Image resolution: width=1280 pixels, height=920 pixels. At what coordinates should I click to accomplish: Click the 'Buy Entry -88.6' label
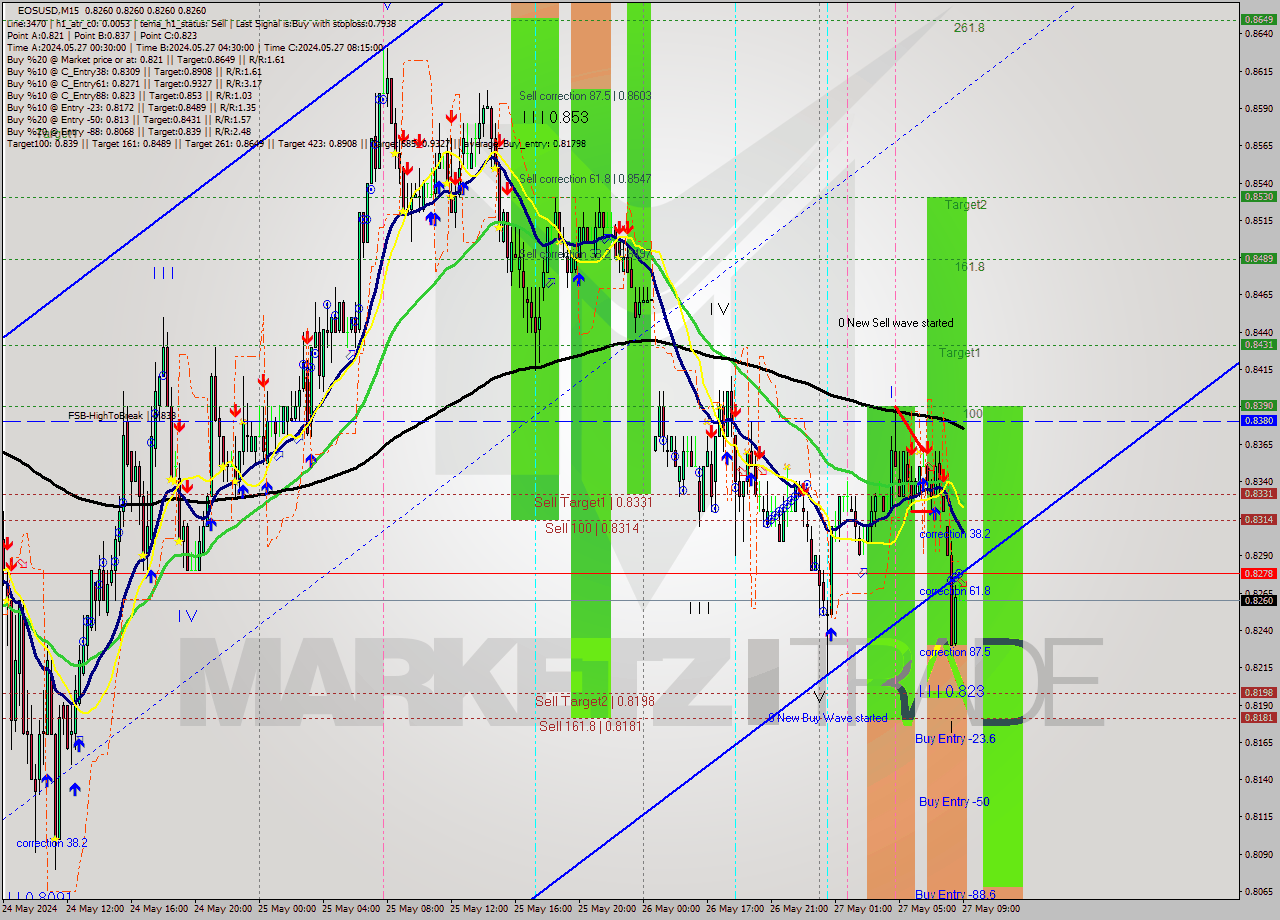tap(955, 894)
